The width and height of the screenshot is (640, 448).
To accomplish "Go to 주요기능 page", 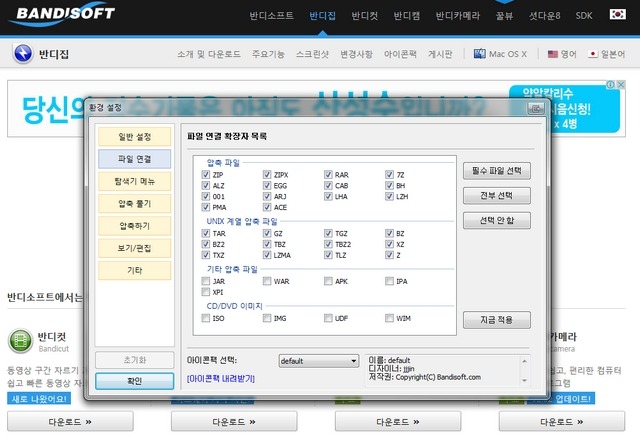I will tap(268, 54).
